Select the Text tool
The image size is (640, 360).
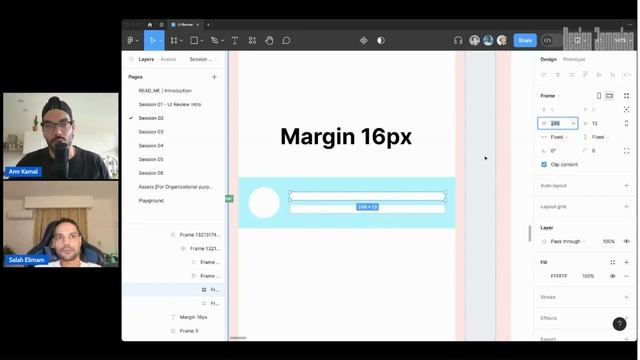235,40
